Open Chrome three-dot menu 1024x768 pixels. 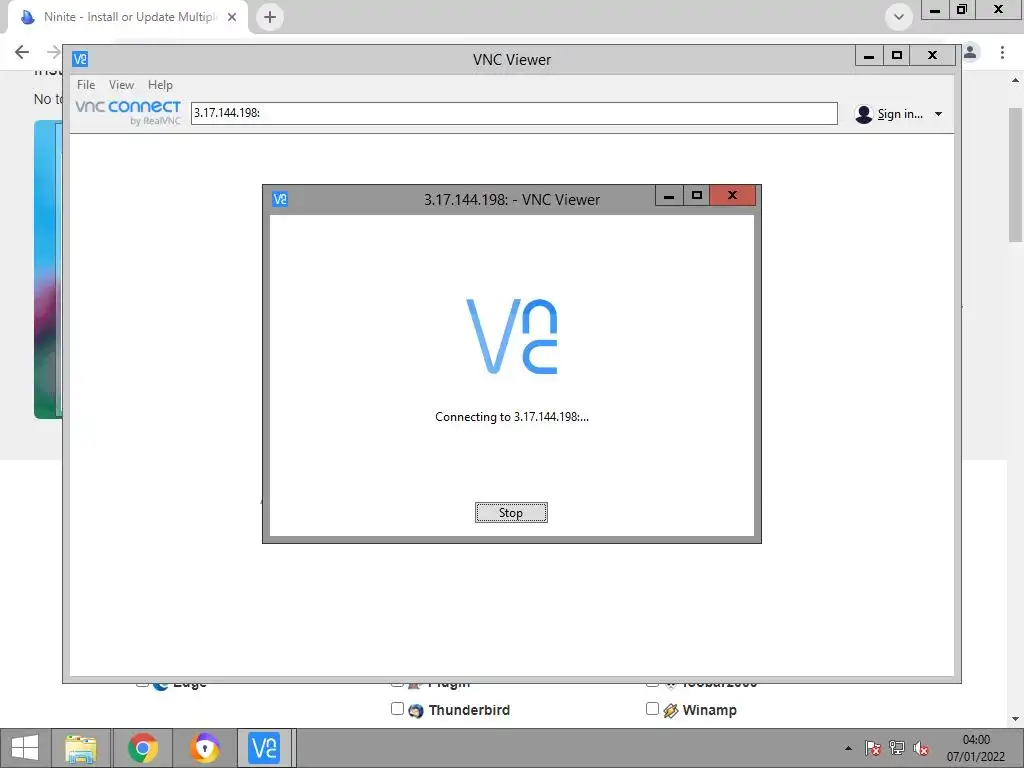tap(1002, 52)
